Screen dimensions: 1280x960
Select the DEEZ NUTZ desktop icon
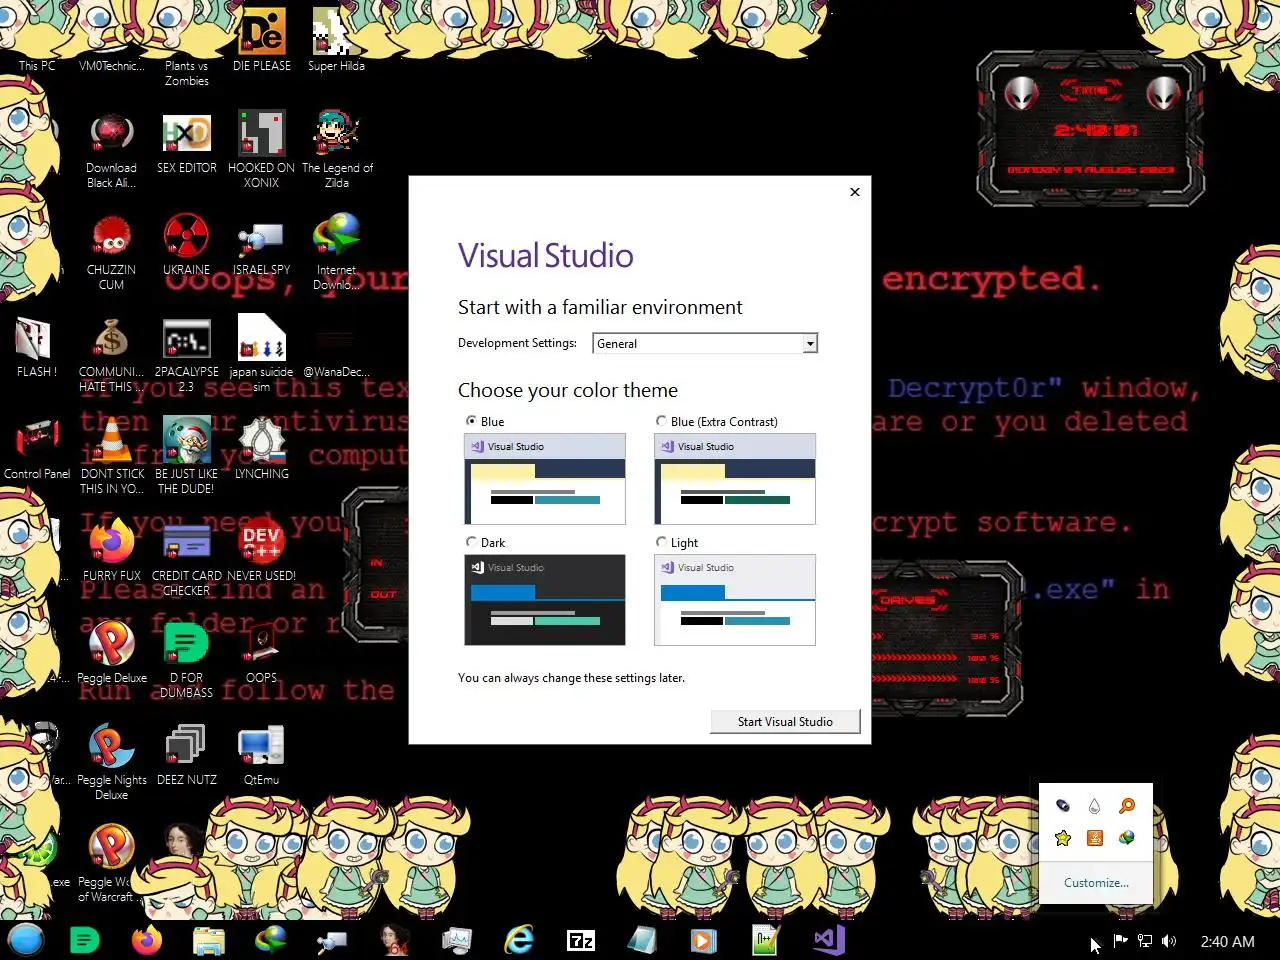click(187, 756)
